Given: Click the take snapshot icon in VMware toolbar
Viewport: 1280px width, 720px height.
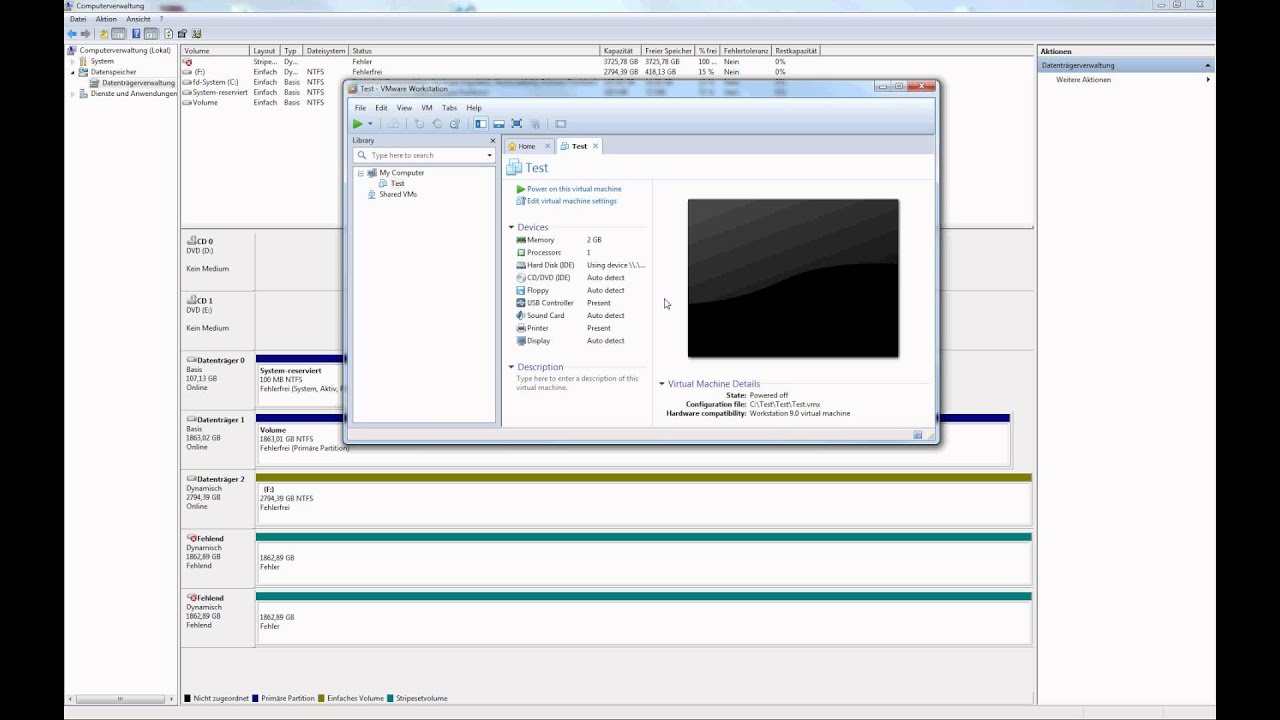Looking at the screenshot, I should (419, 124).
